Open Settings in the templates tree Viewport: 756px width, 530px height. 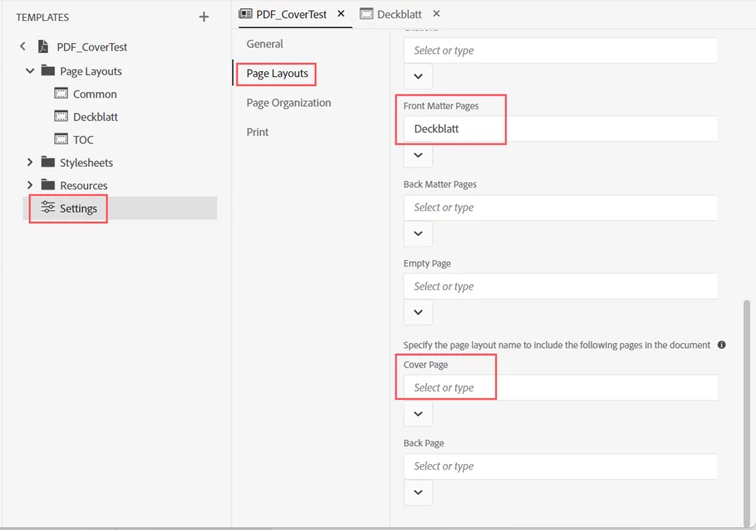pyautogui.click(x=120, y=208)
